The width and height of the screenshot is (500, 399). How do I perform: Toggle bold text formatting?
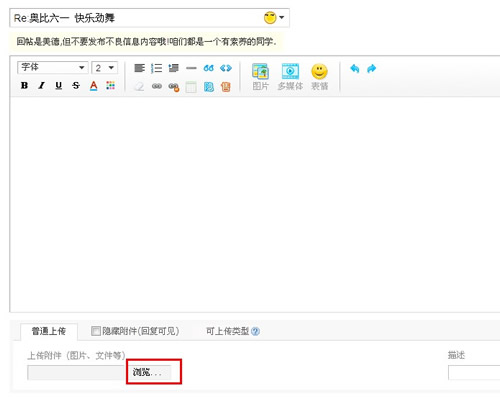pos(24,86)
